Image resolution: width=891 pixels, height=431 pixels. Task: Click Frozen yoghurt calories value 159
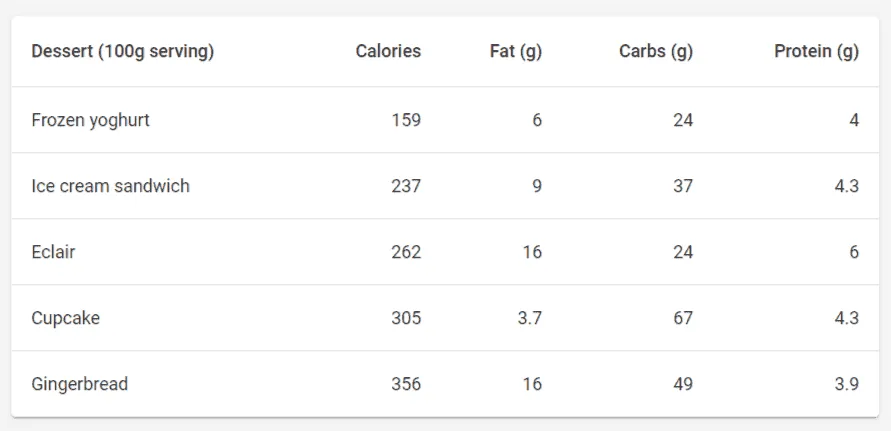(406, 120)
